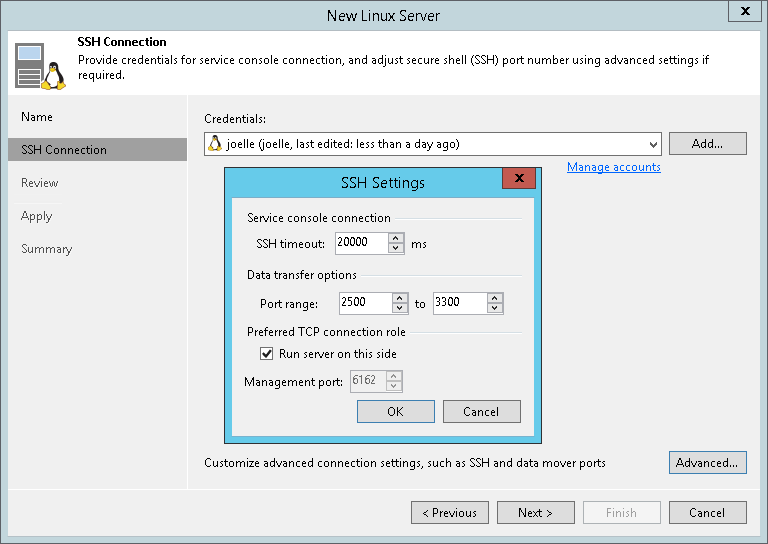Open the Manage accounts link
The height and width of the screenshot is (544, 768).
(613, 167)
